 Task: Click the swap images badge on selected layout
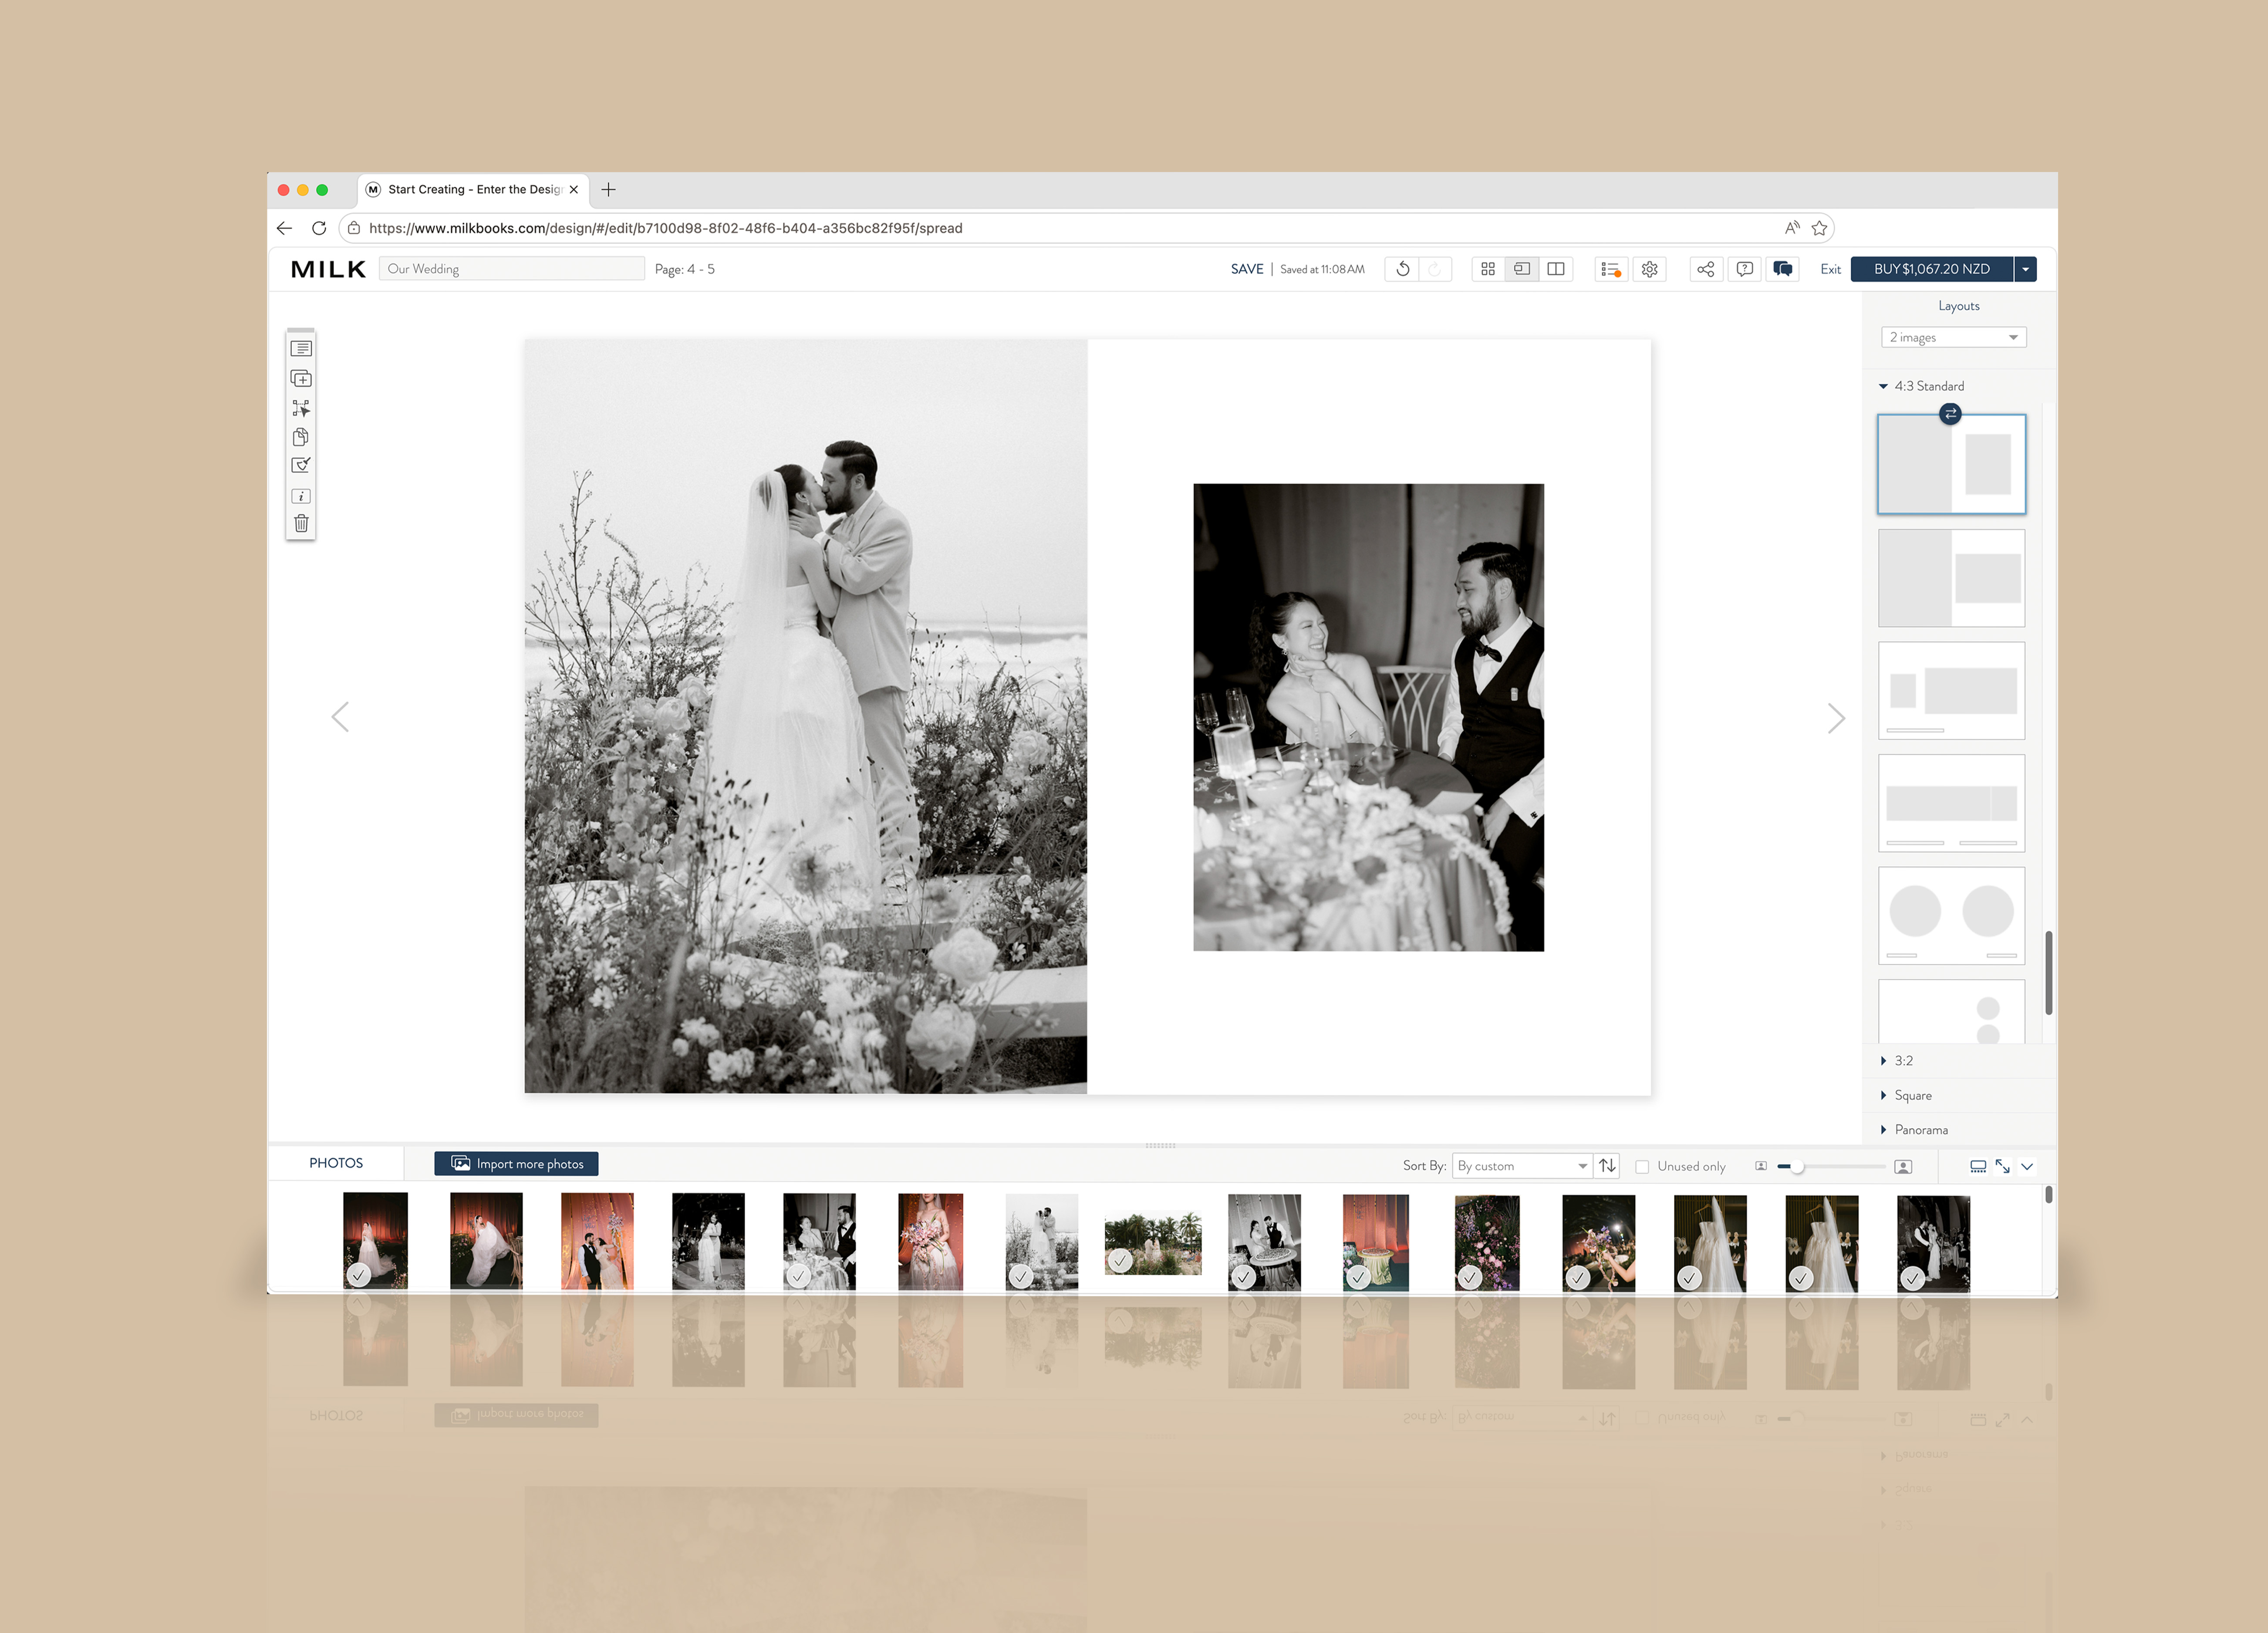1950,414
